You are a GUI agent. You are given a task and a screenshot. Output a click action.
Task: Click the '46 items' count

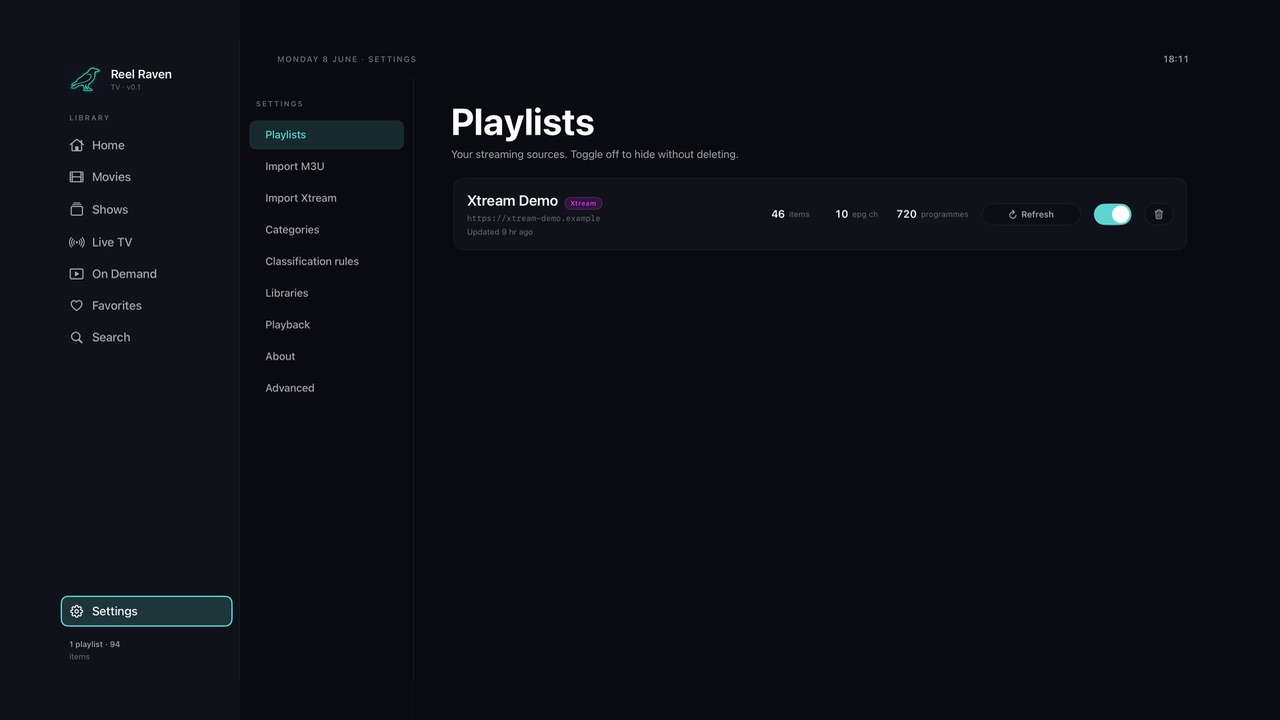click(790, 214)
